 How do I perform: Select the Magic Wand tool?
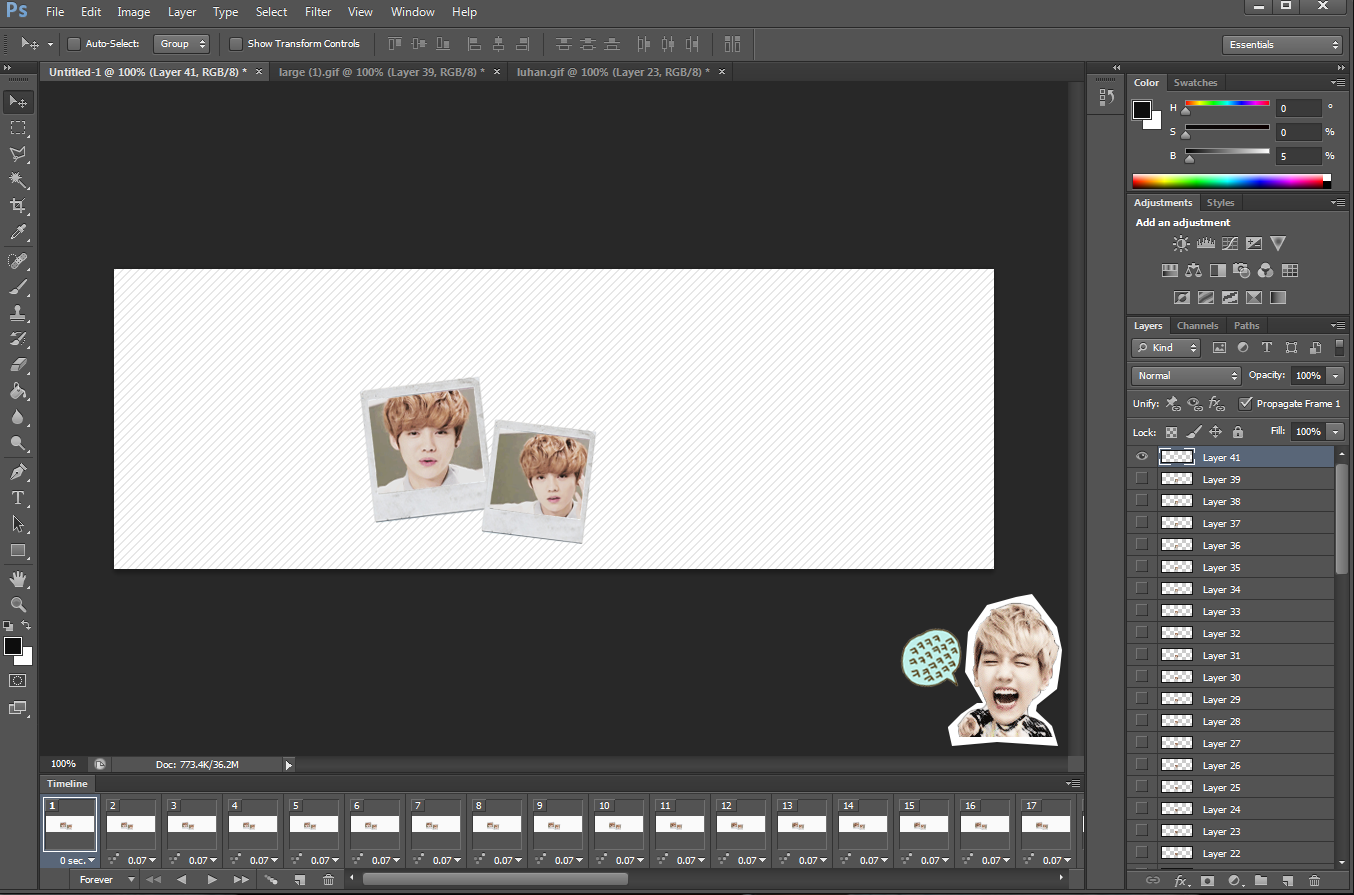(x=18, y=180)
